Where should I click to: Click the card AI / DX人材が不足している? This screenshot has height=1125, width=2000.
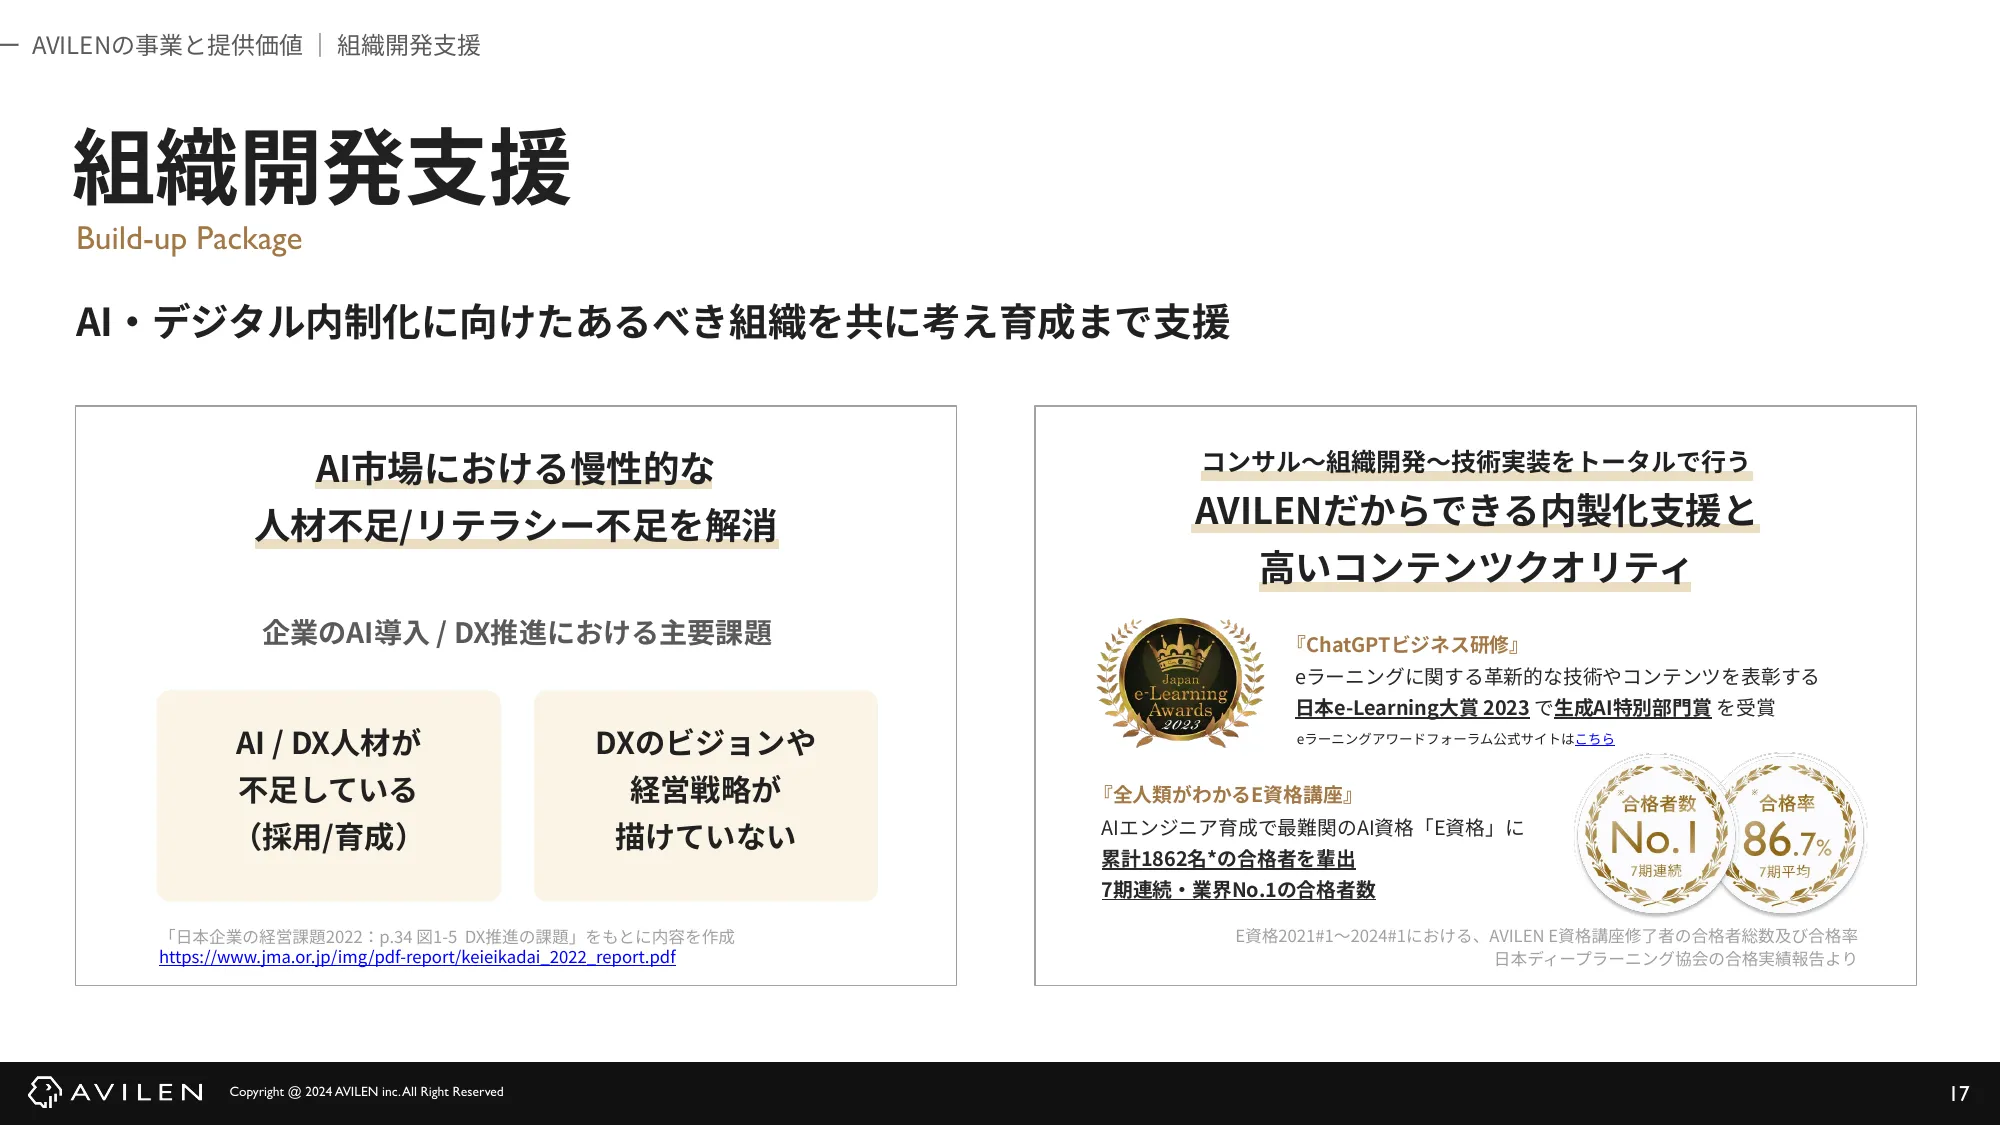pos(329,795)
